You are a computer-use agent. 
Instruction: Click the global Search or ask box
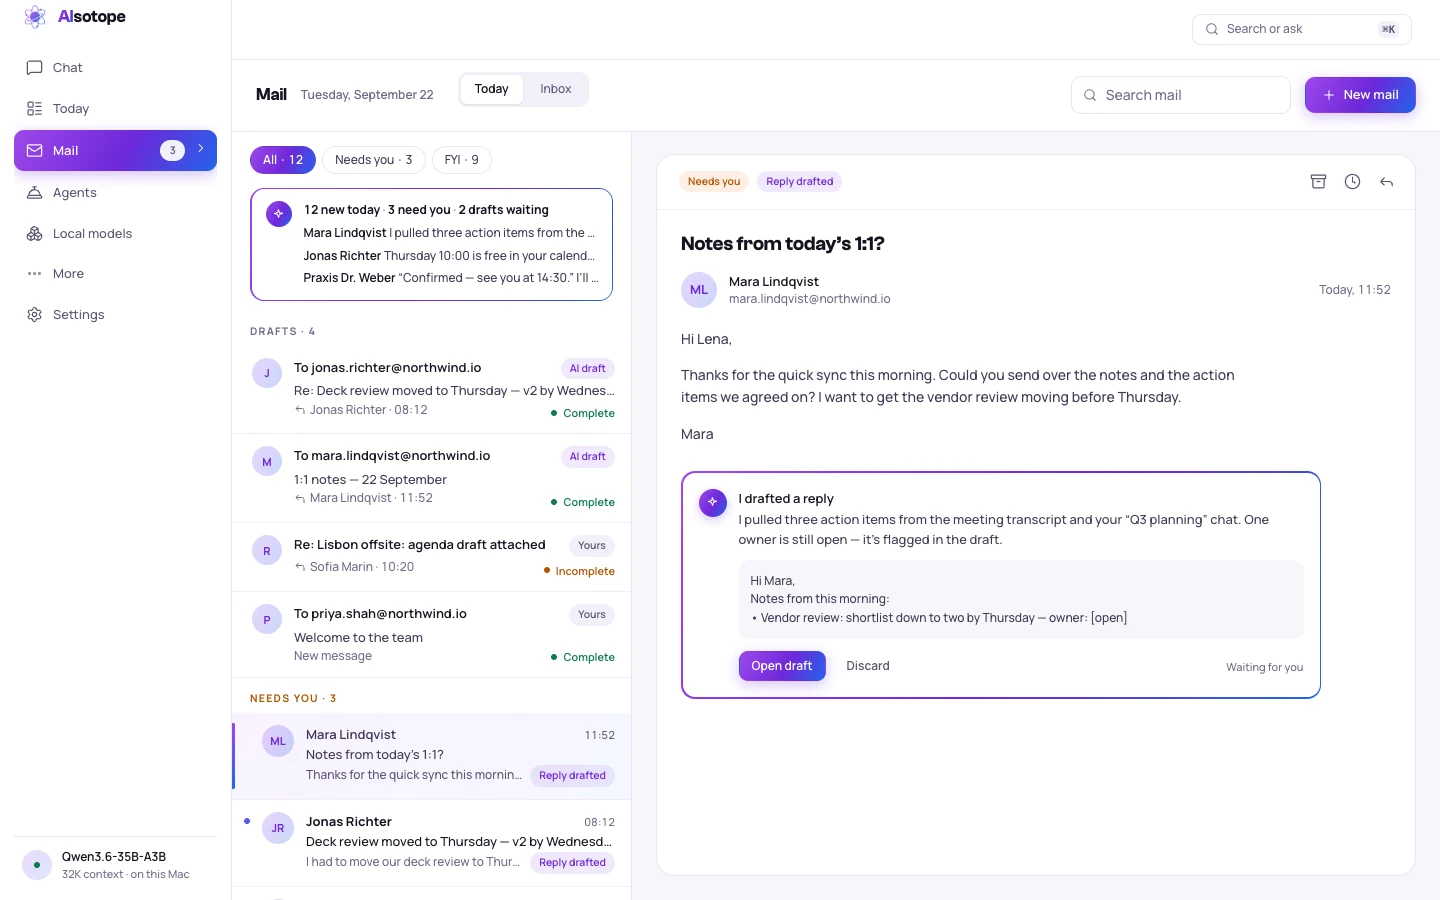click(x=1302, y=29)
